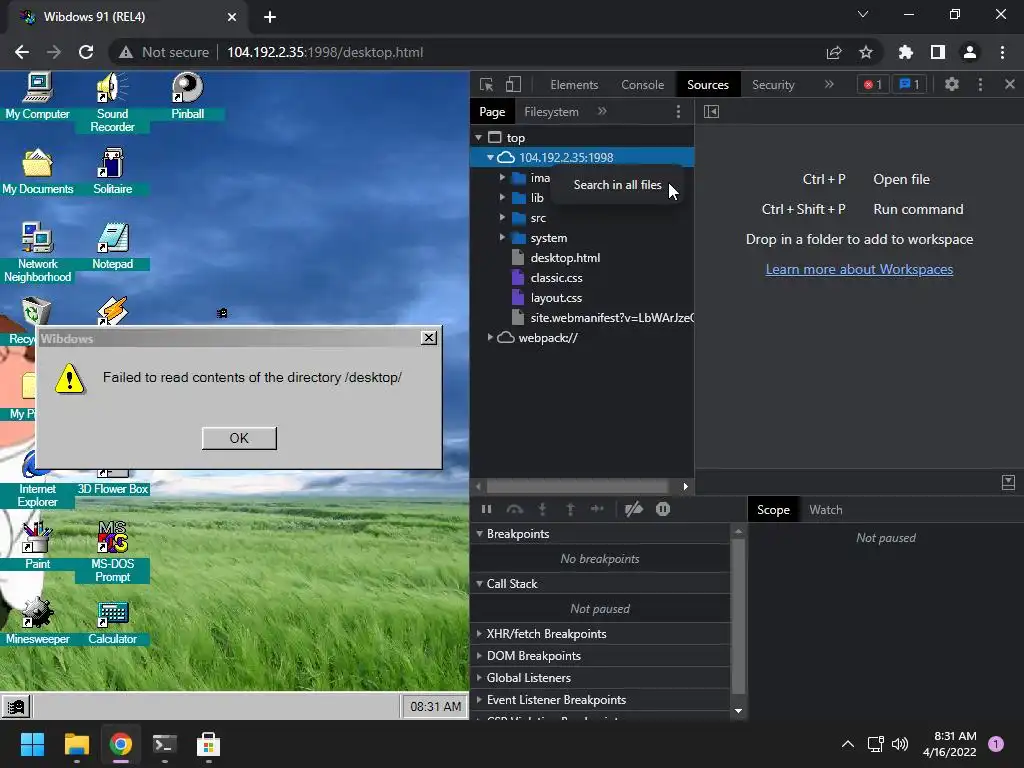Viewport: 1024px width, 768px height.
Task: Reload the page with the refresh button
Action: (x=86, y=52)
